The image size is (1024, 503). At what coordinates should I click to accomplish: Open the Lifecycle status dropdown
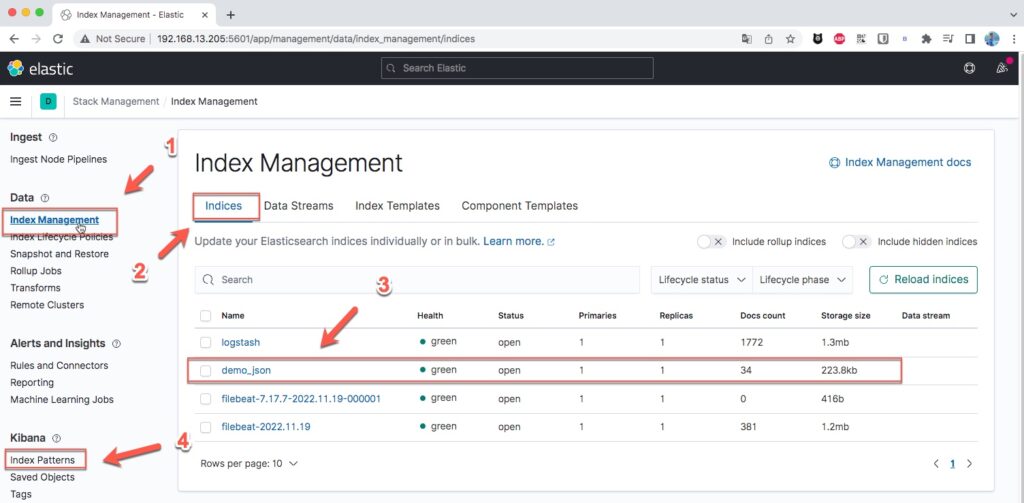coord(702,280)
